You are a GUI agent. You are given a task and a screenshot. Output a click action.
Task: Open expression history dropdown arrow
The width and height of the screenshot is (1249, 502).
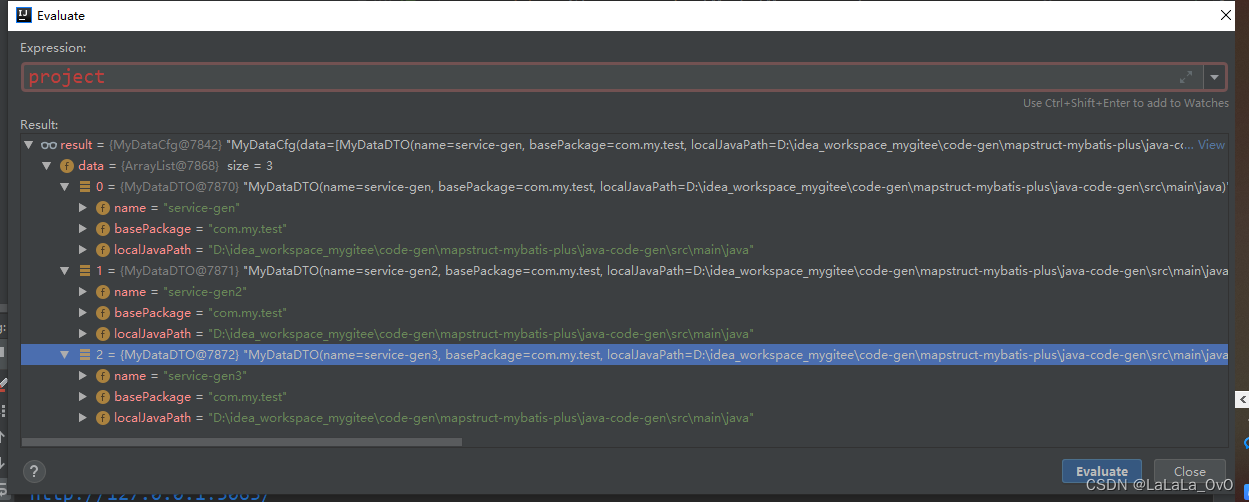coord(1215,77)
